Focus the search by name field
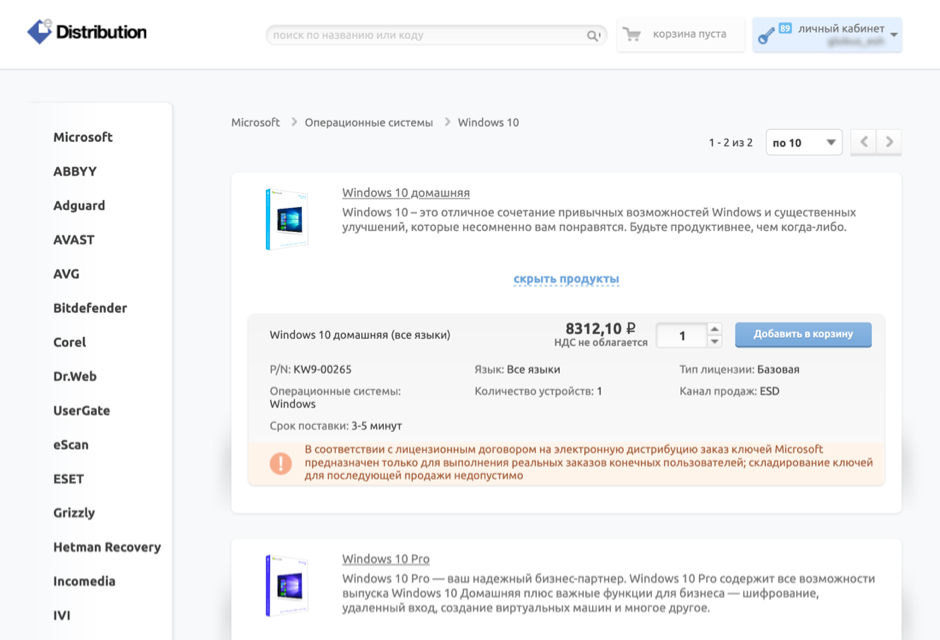This screenshot has width=940, height=640. tap(436, 35)
